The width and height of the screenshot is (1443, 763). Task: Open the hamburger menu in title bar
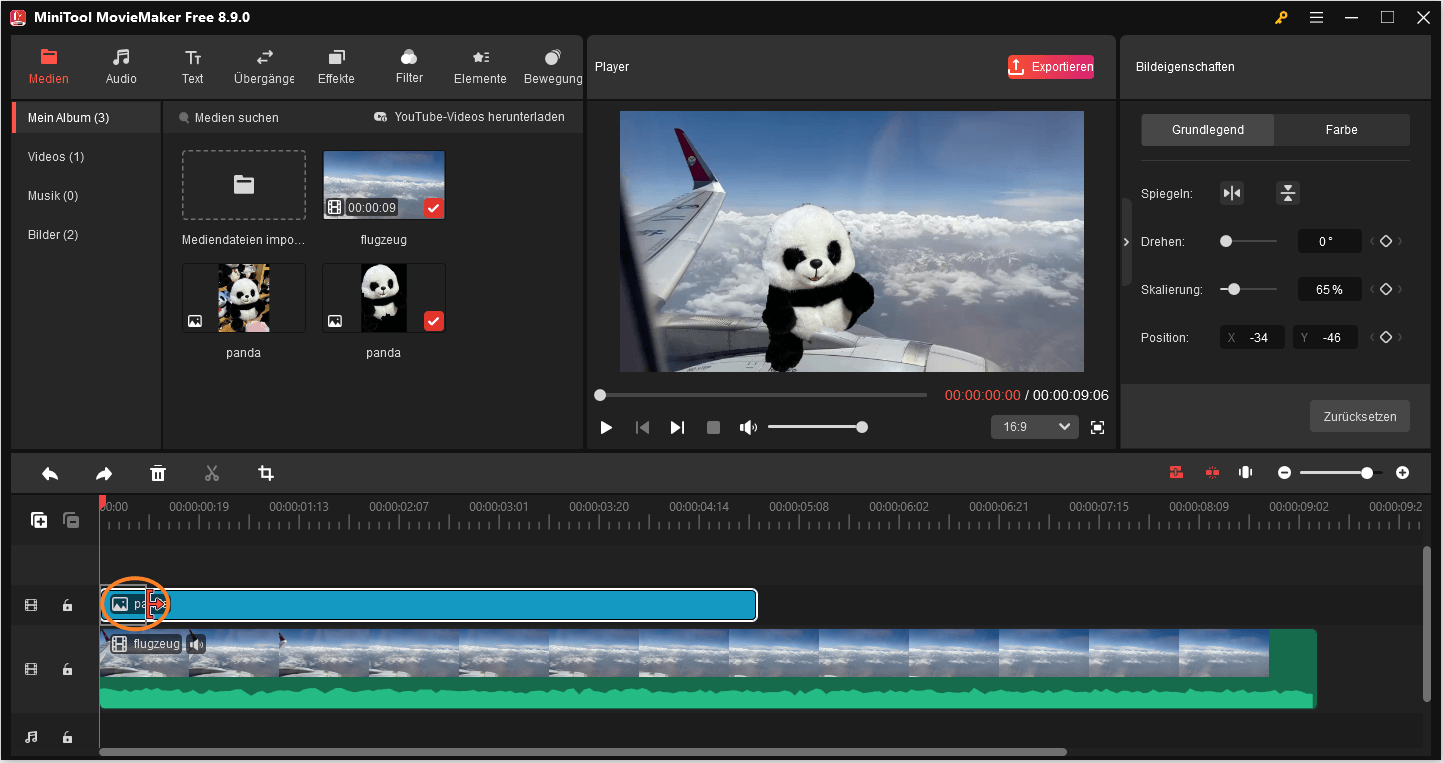(1317, 18)
